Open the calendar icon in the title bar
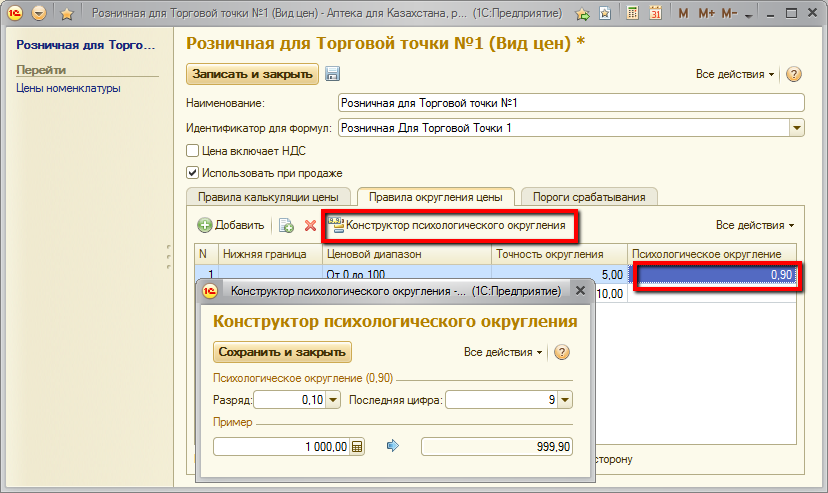The width and height of the screenshot is (828, 493). 655,14
